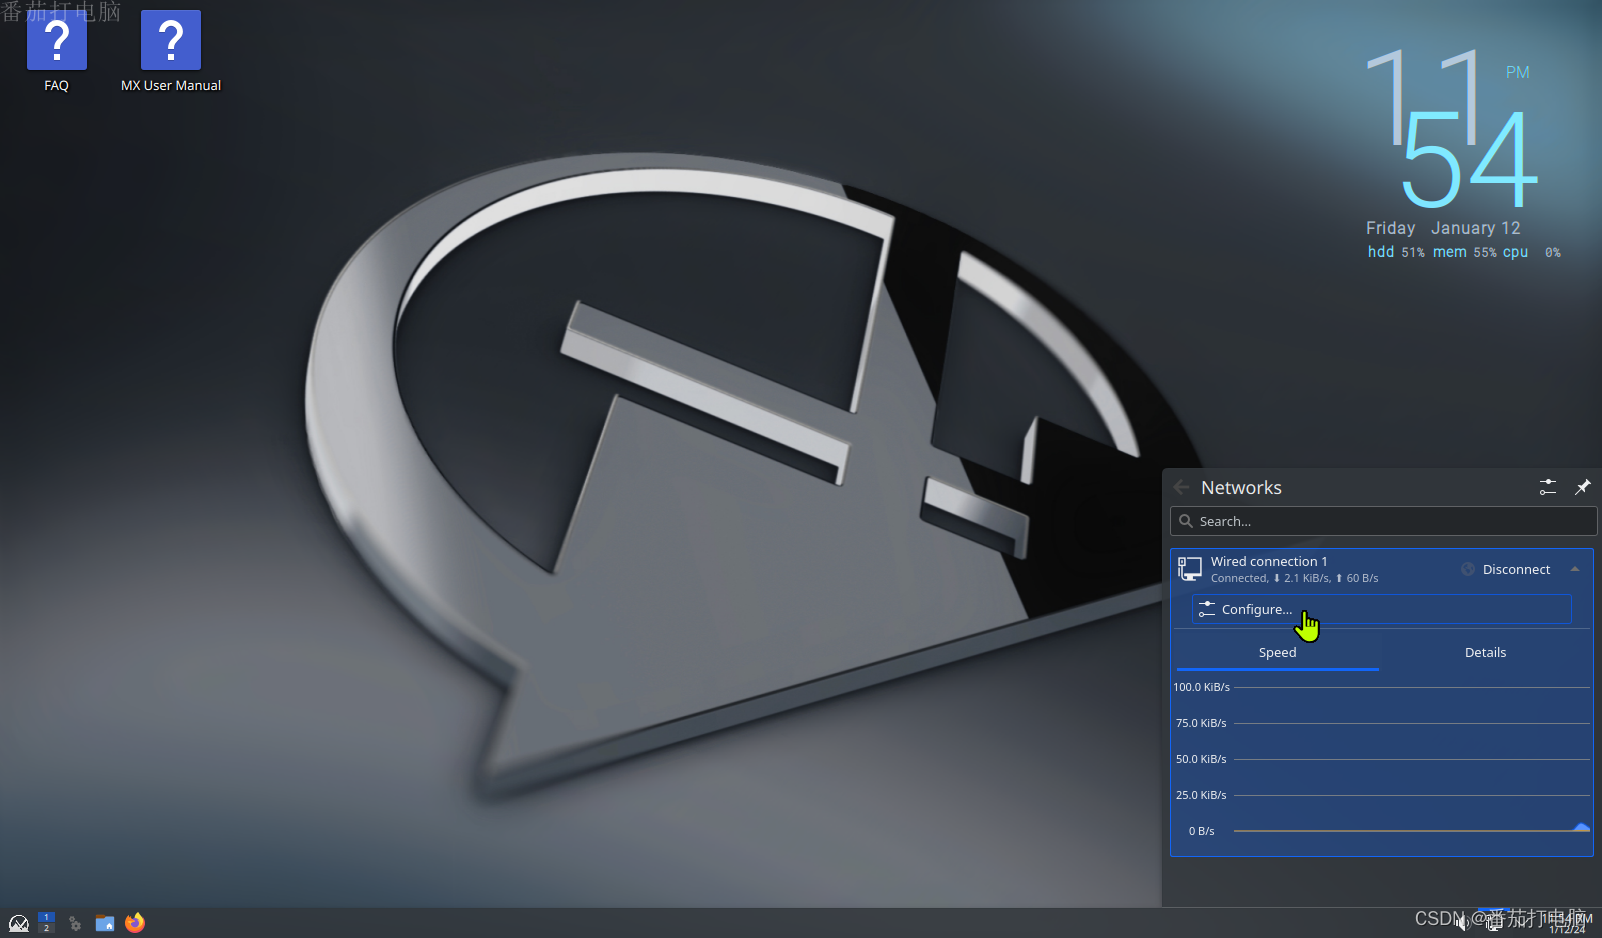
Task: Click the hdd 51% usage readout
Action: 1396,252
